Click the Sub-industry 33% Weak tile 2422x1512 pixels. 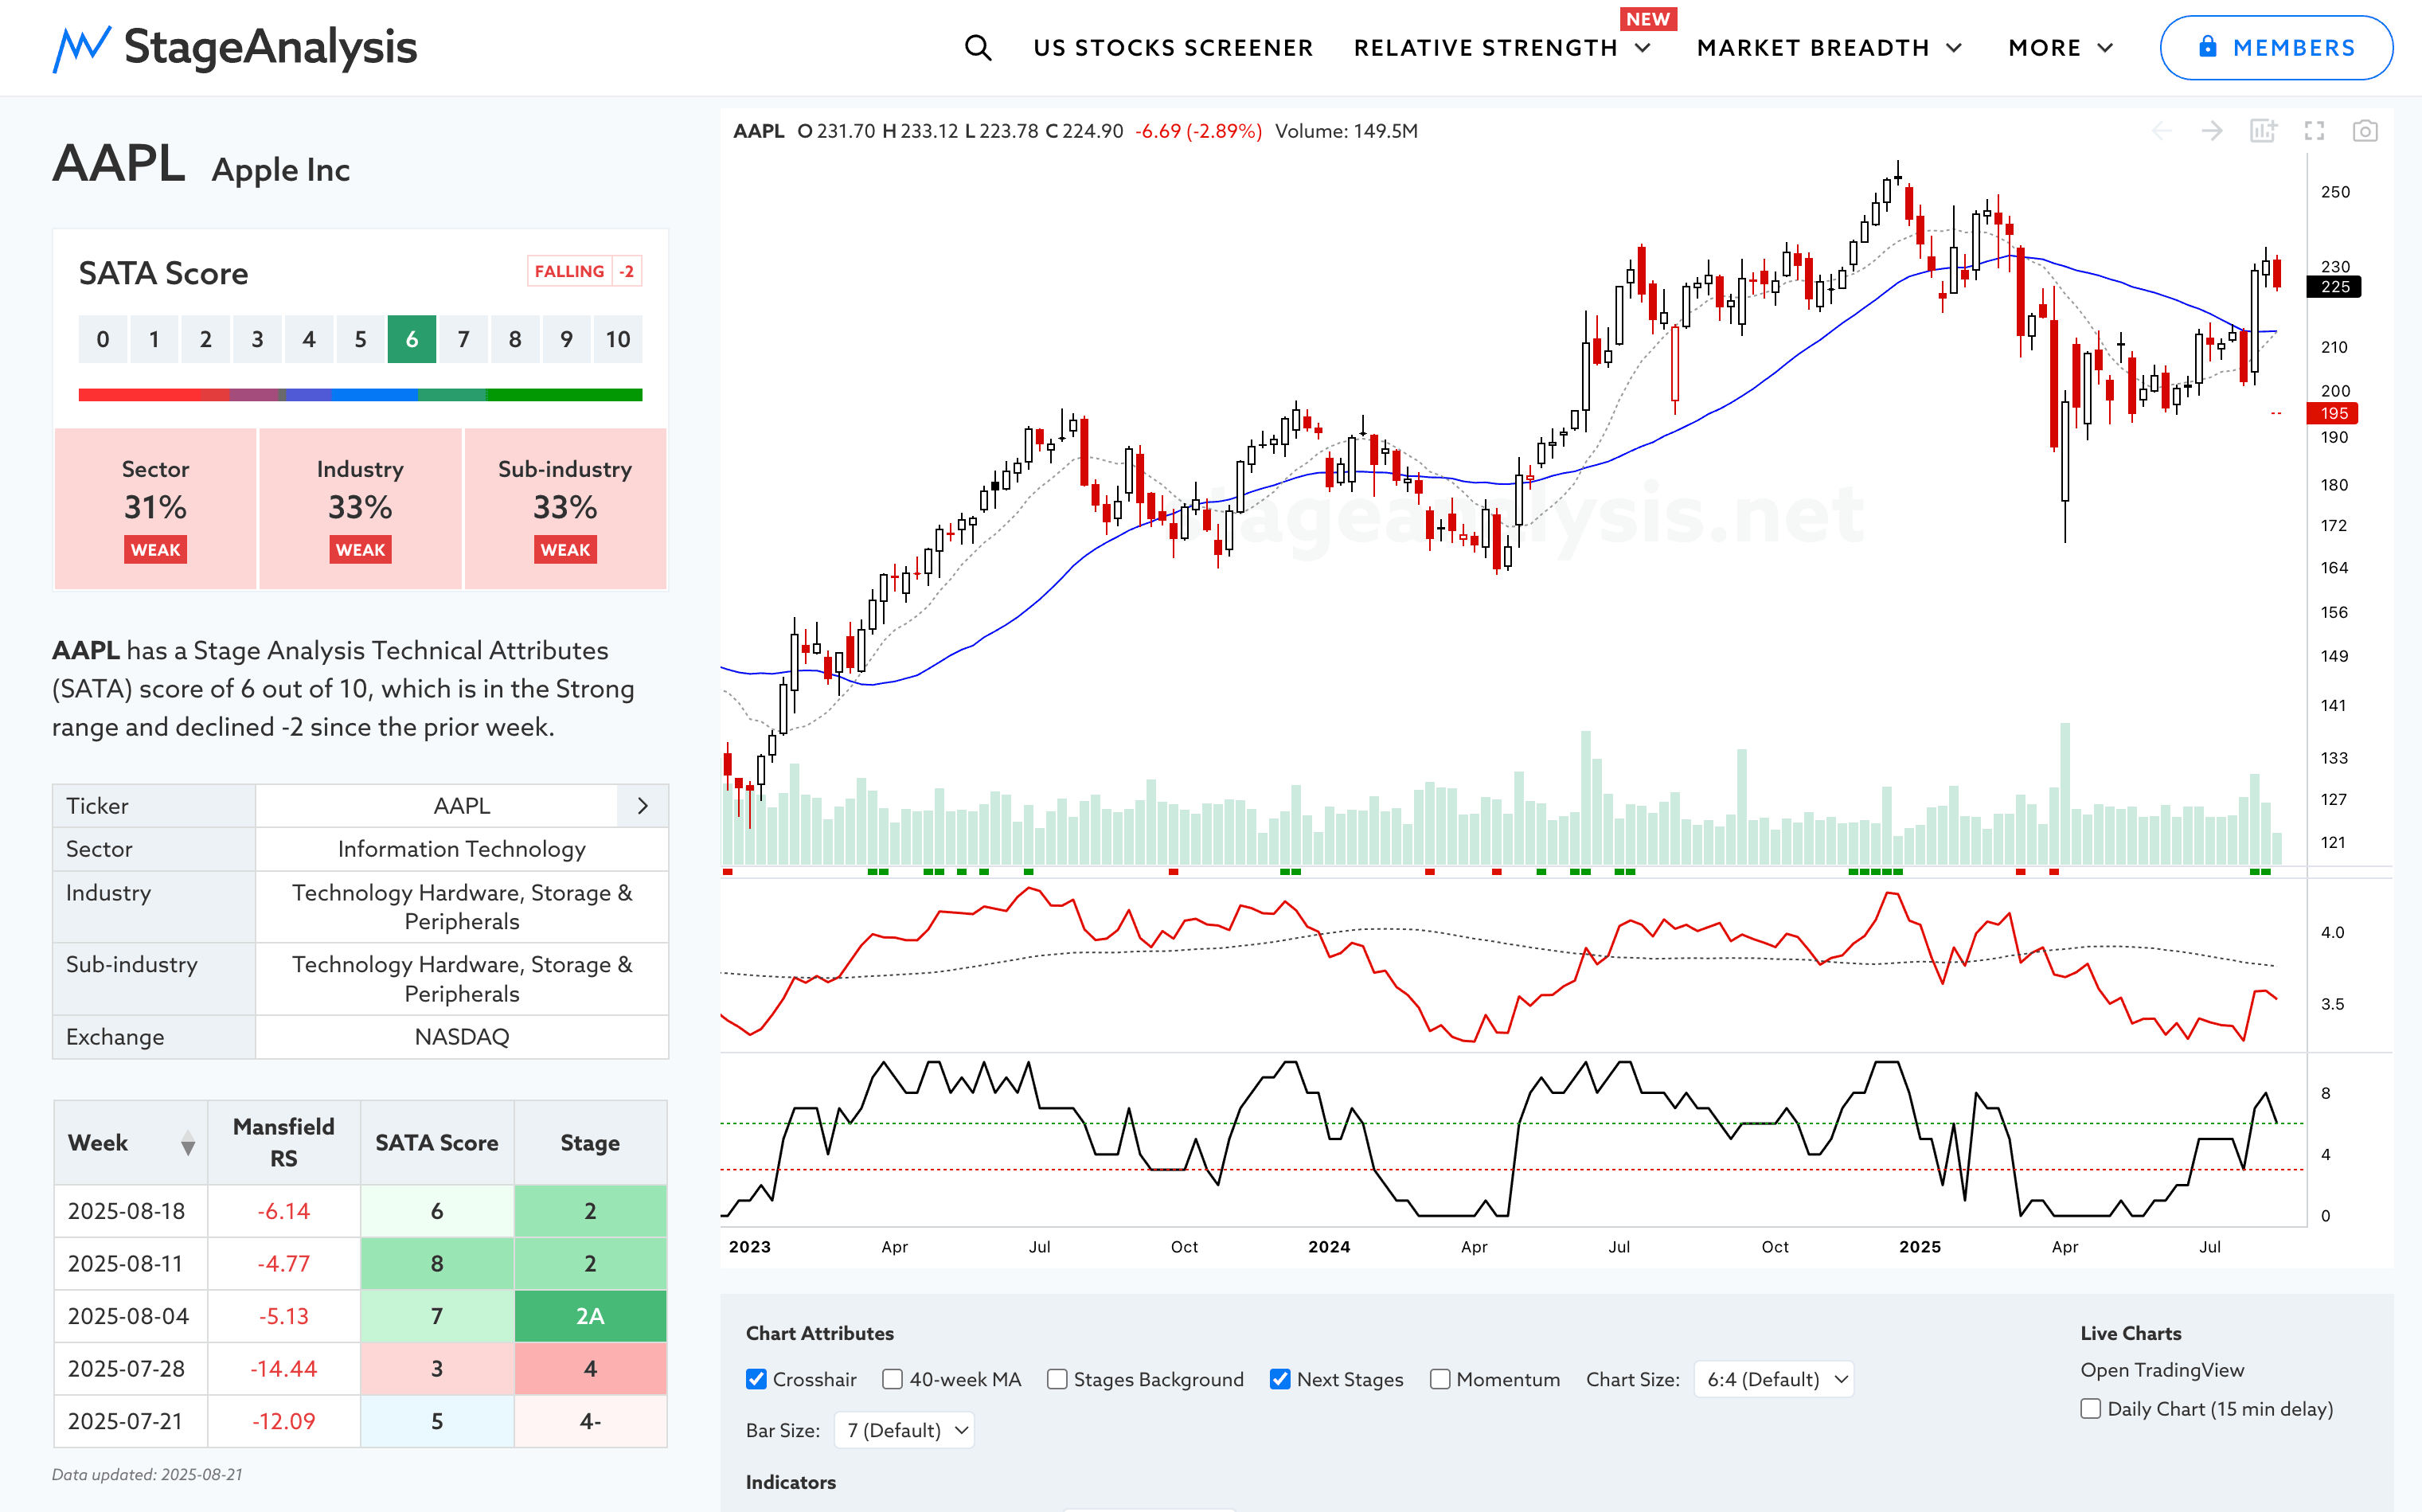[x=565, y=509]
